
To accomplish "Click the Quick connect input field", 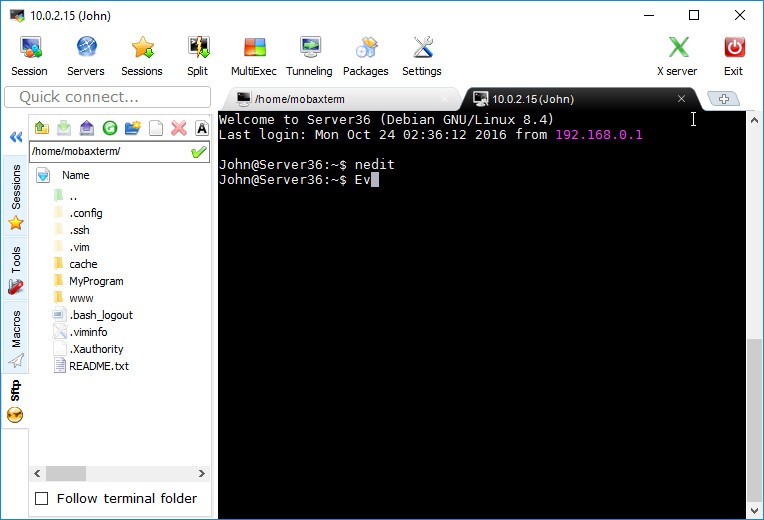I will coord(107,97).
